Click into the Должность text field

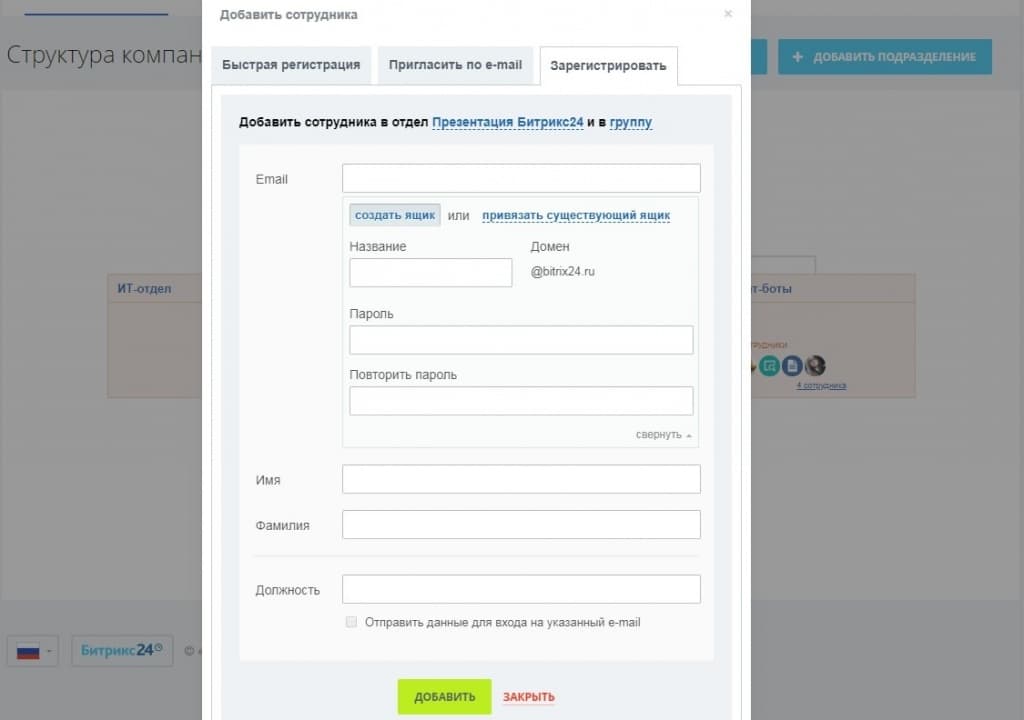click(521, 590)
